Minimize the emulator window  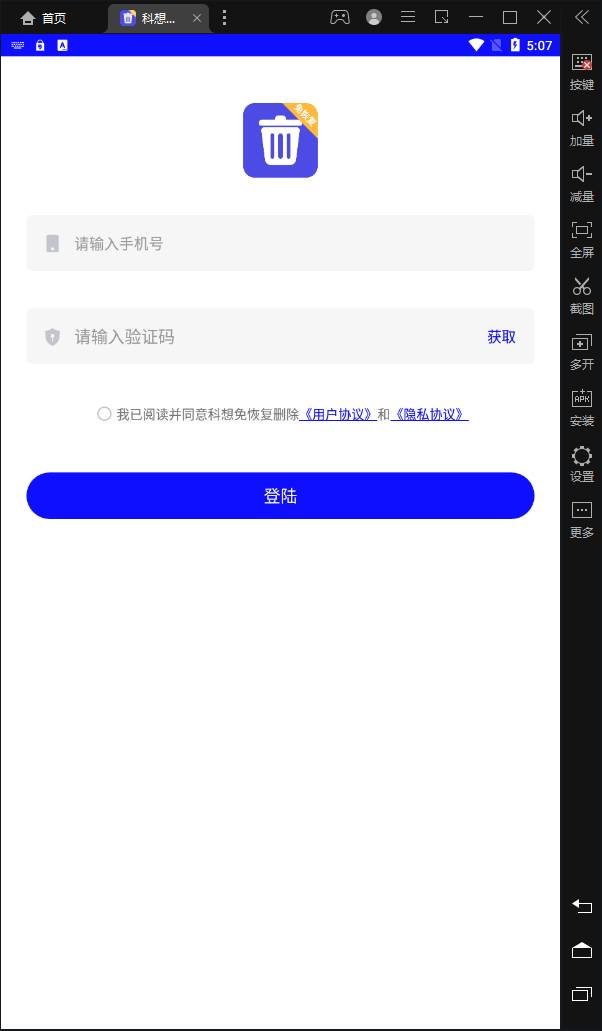point(476,17)
